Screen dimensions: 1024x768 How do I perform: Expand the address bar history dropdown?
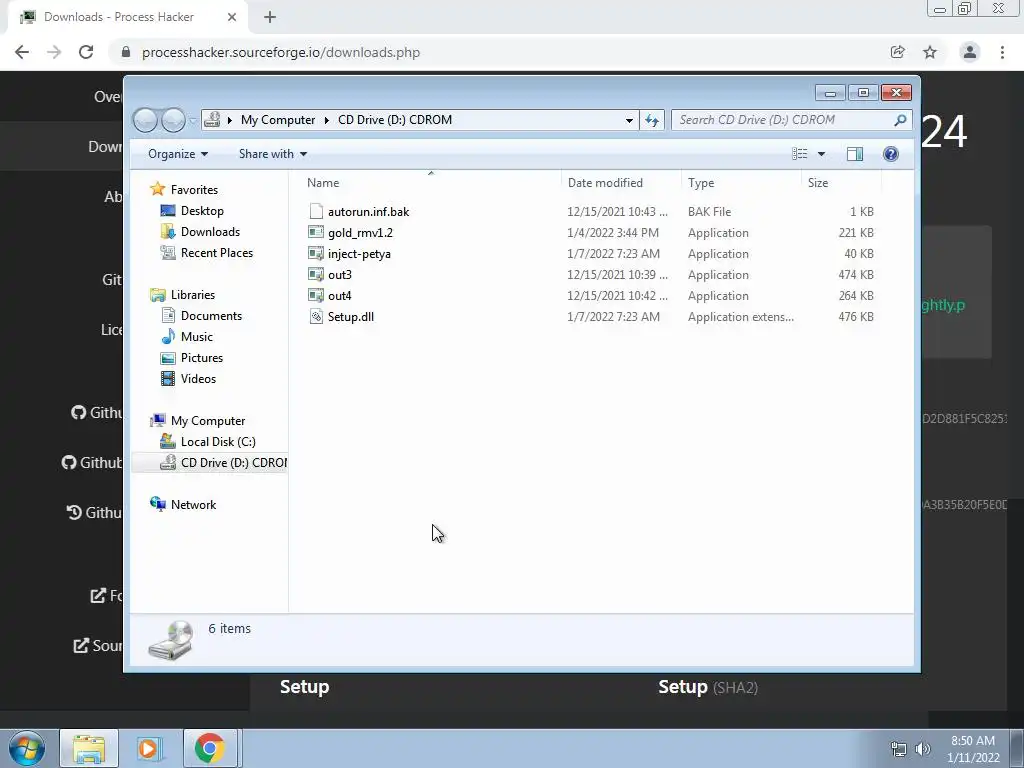(629, 120)
